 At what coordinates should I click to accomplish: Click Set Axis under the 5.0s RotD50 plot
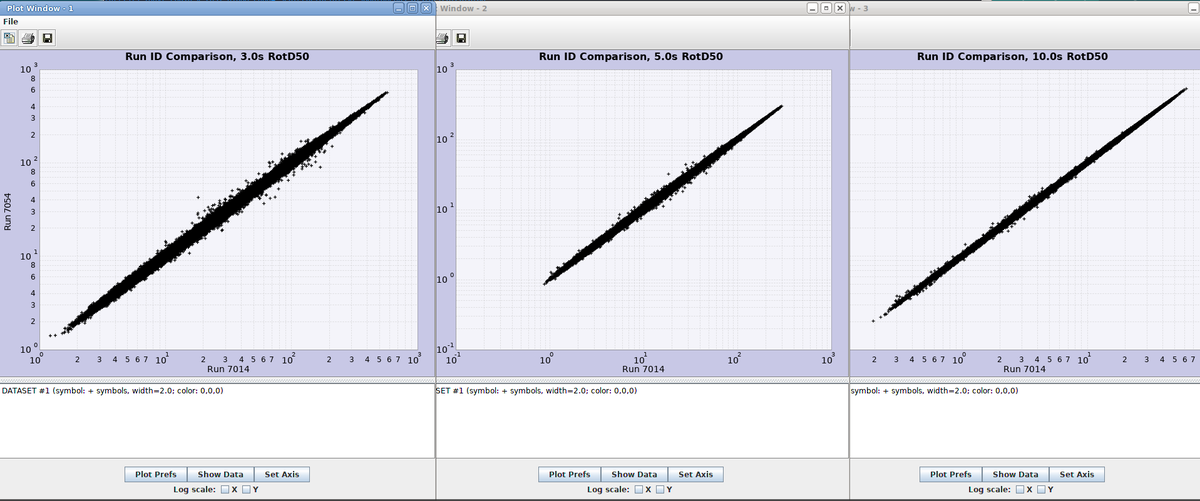tap(696, 474)
